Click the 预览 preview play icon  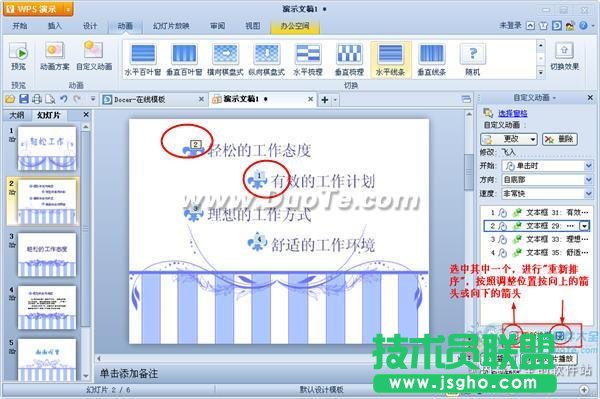point(18,52)
